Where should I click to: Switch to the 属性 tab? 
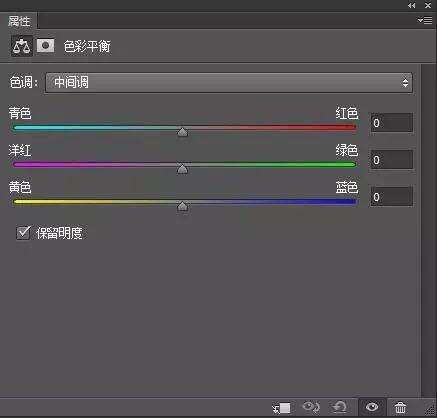[x=19, y=21]
